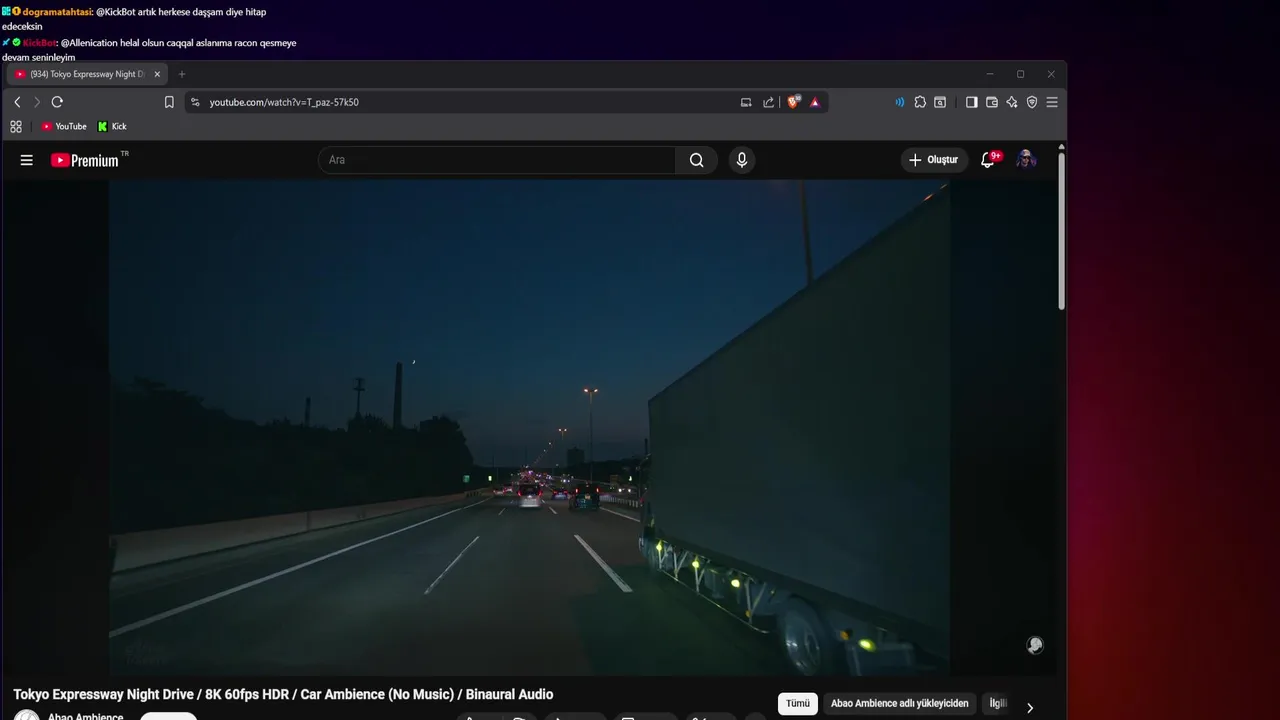Open a new browser tab
The width and height of the screenshot is (1280, 720).
coord(182,74)
